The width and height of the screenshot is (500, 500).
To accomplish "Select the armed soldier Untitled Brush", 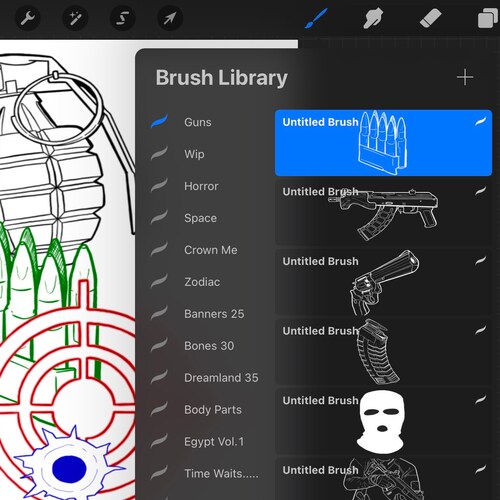I will click(383, 479).
